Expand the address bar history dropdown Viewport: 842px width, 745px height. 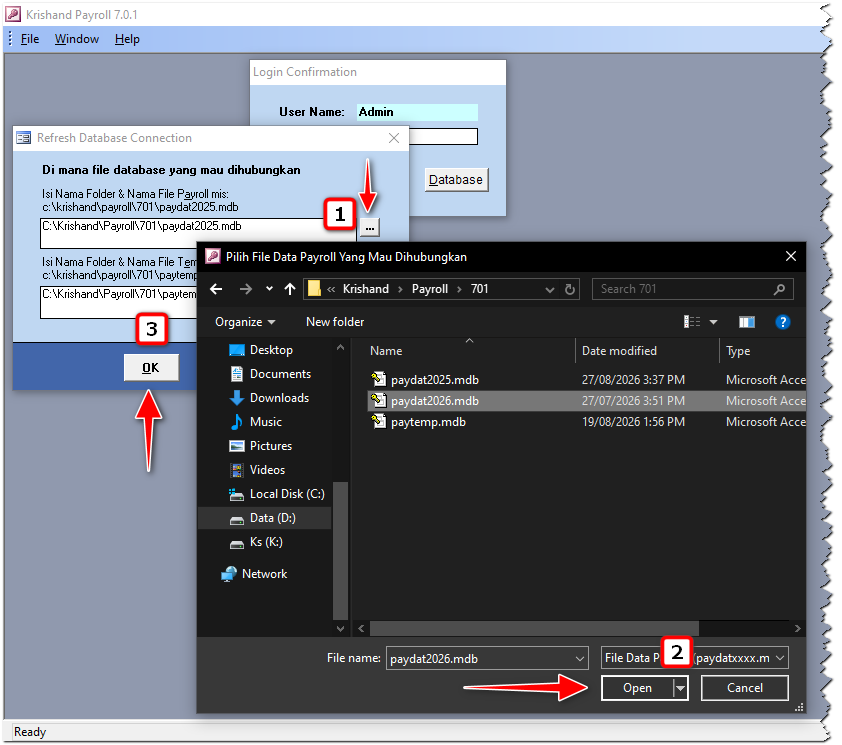tap(550, 290)
